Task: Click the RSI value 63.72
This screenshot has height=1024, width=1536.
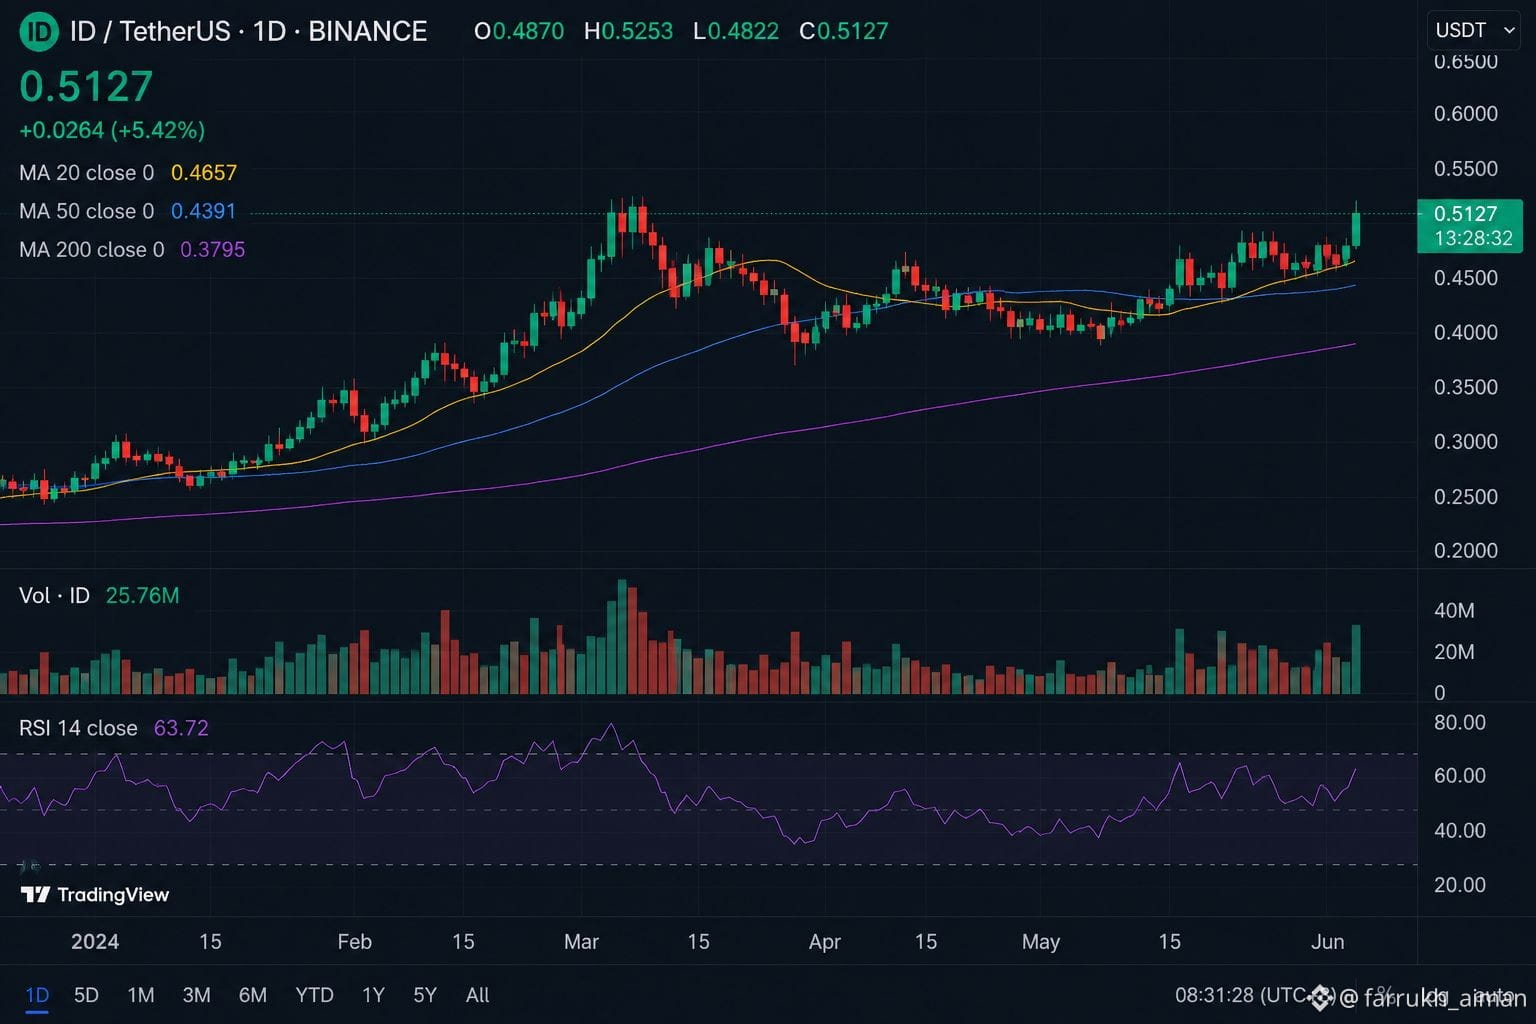Action: tap(181, 728)
